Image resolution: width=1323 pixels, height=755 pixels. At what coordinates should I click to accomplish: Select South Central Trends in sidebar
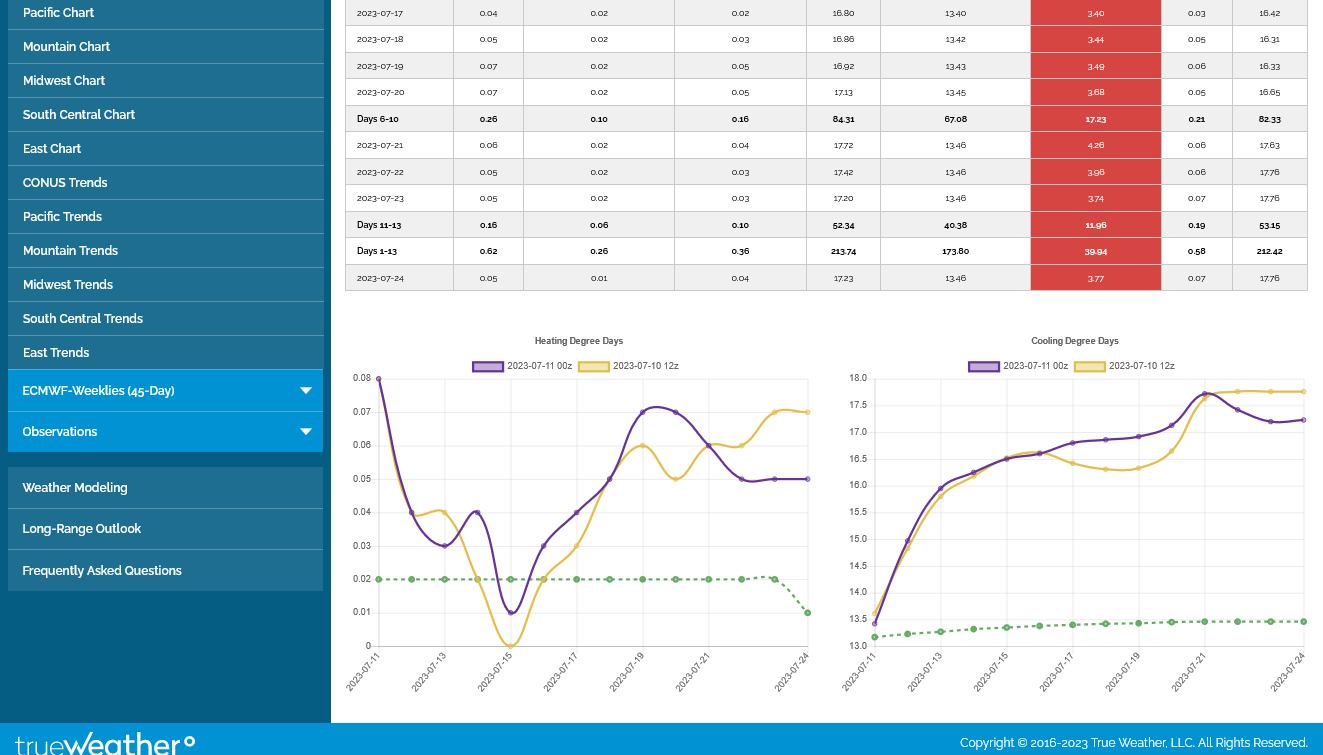pos(83,319)
